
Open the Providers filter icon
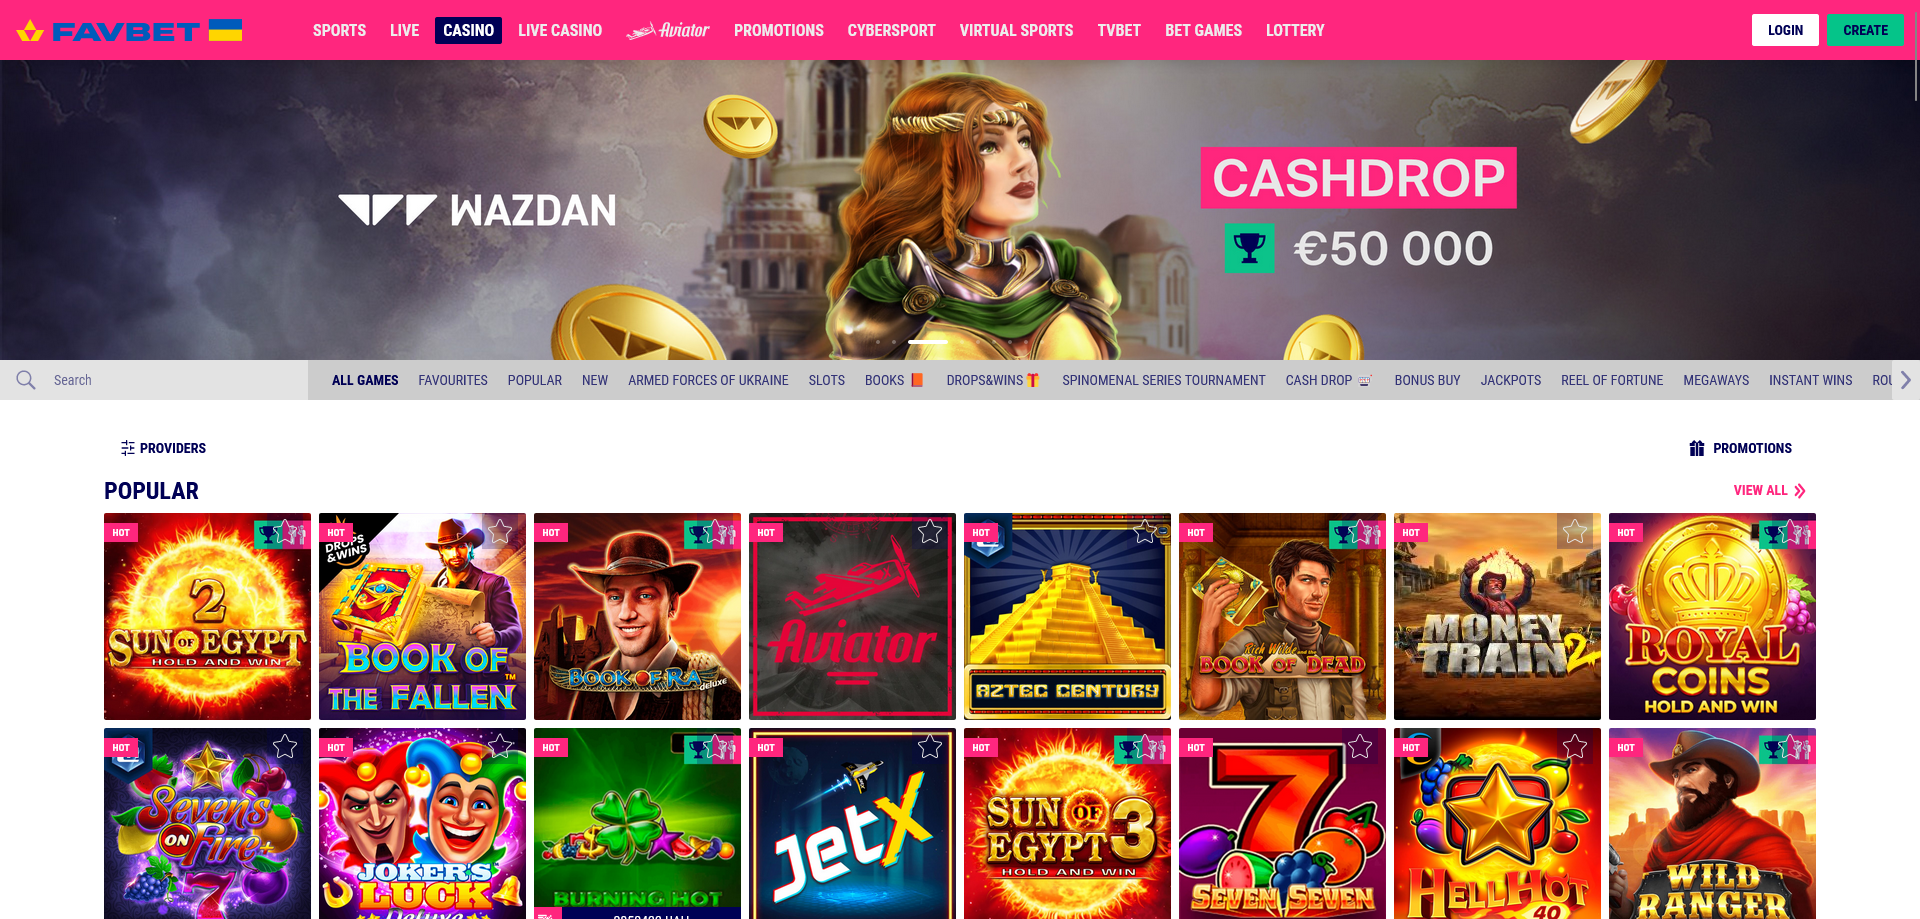(128, 448)
